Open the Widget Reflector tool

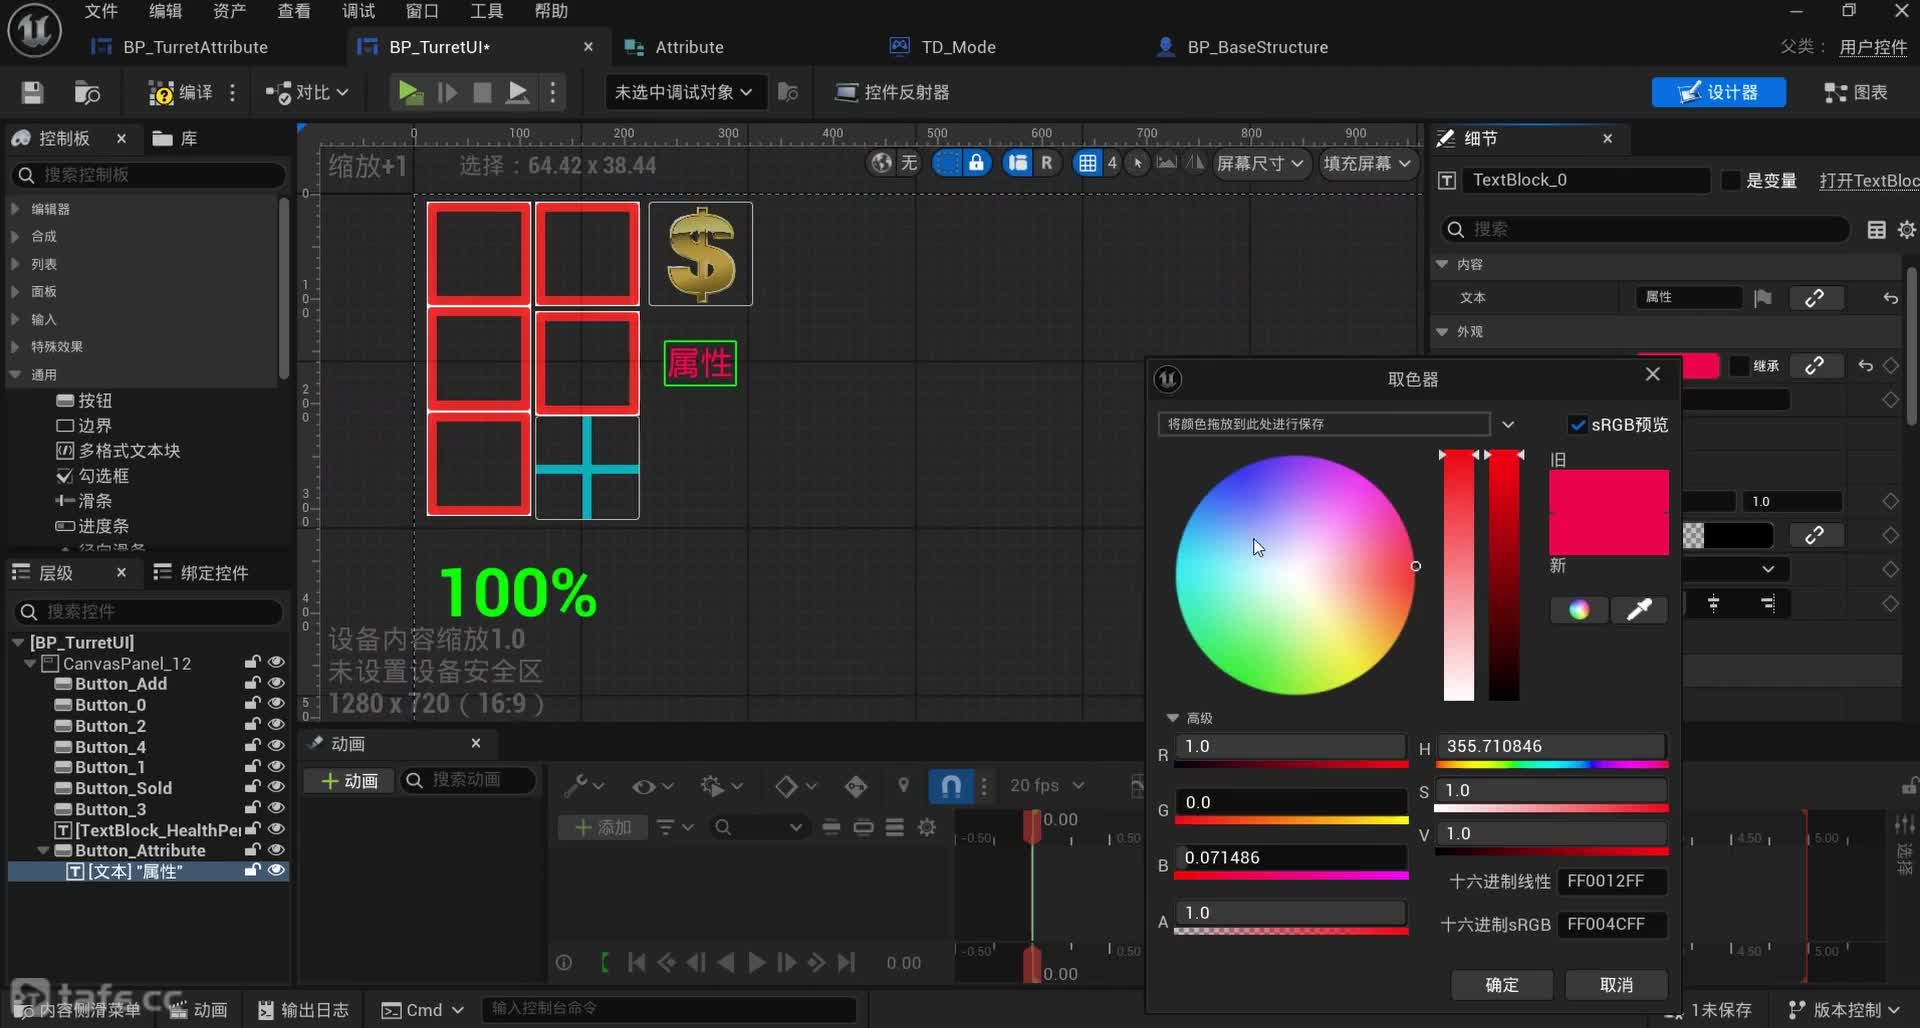click(x=892, y=92)
